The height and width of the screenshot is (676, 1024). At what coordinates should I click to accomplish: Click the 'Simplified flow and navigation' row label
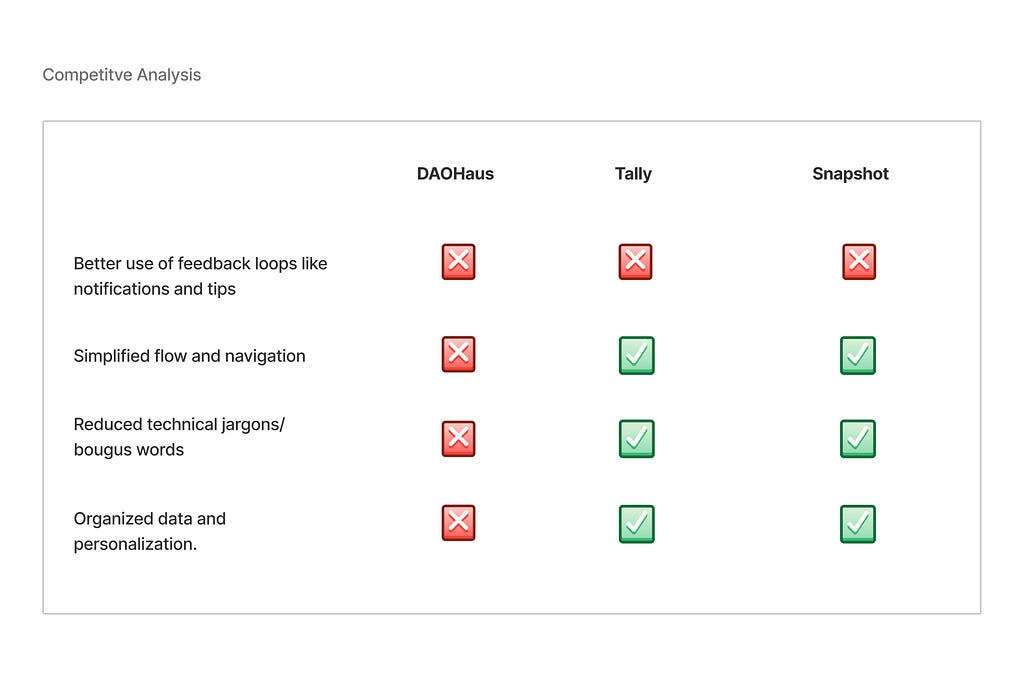(x=189, y=356)
